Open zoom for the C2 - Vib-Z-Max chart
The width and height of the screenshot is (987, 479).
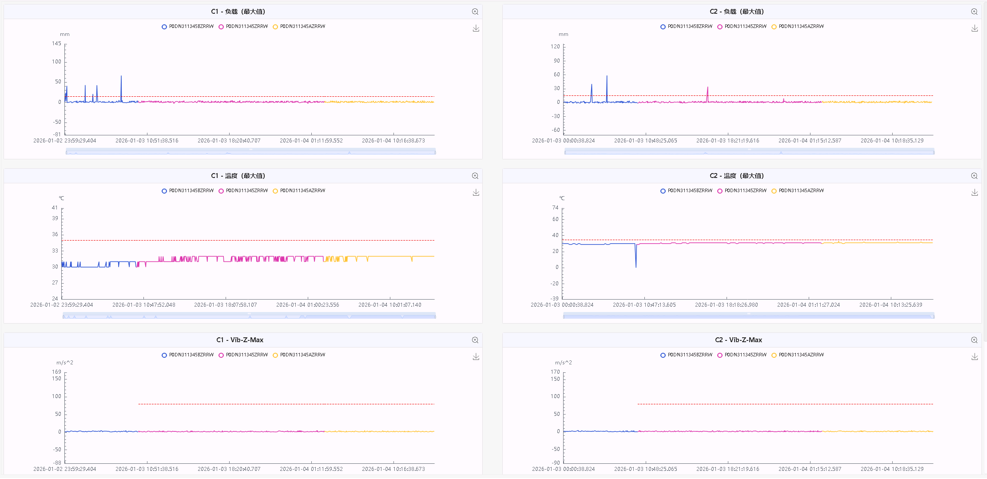(x=974, y=340)
